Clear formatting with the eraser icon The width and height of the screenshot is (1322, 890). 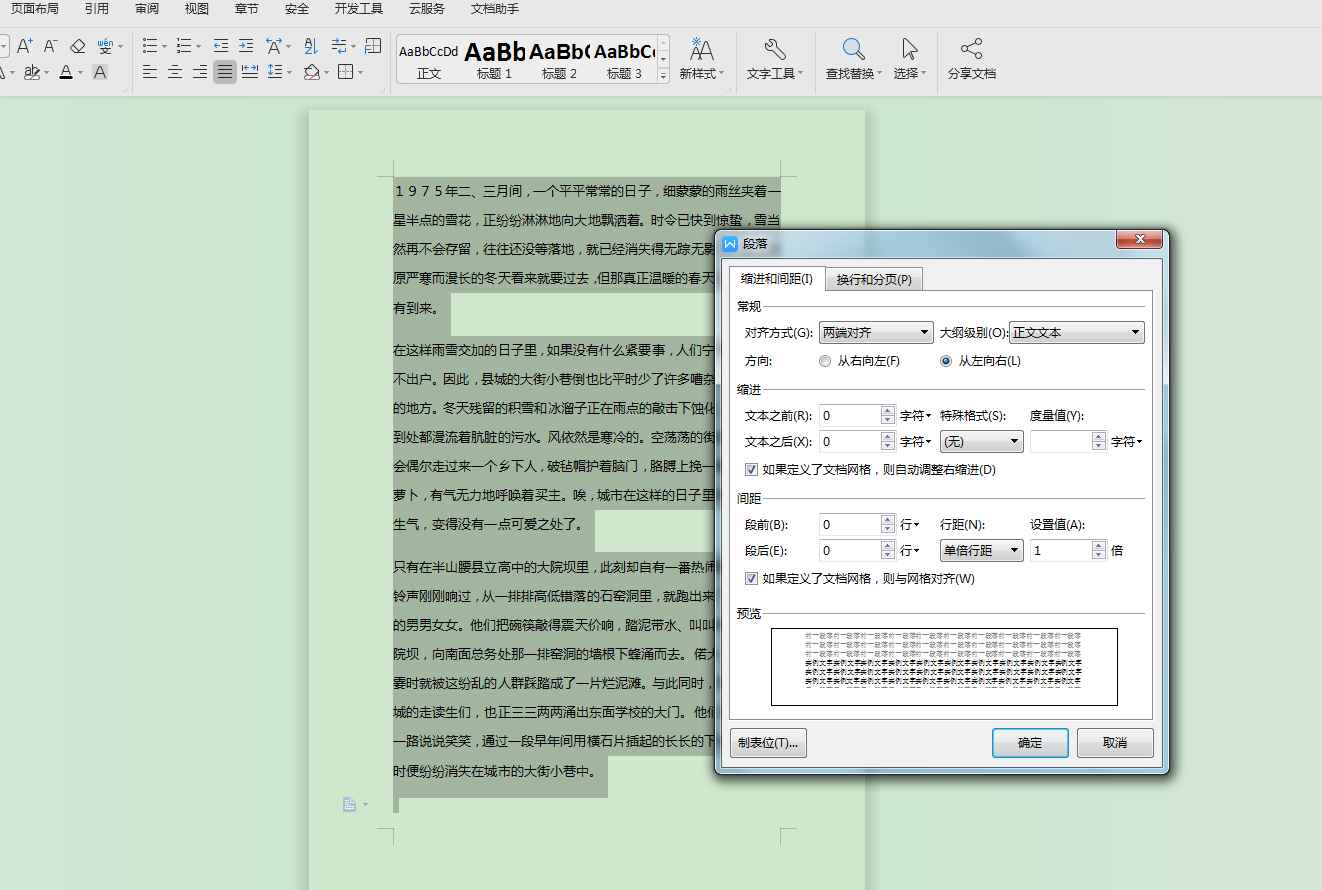point(77,46)
